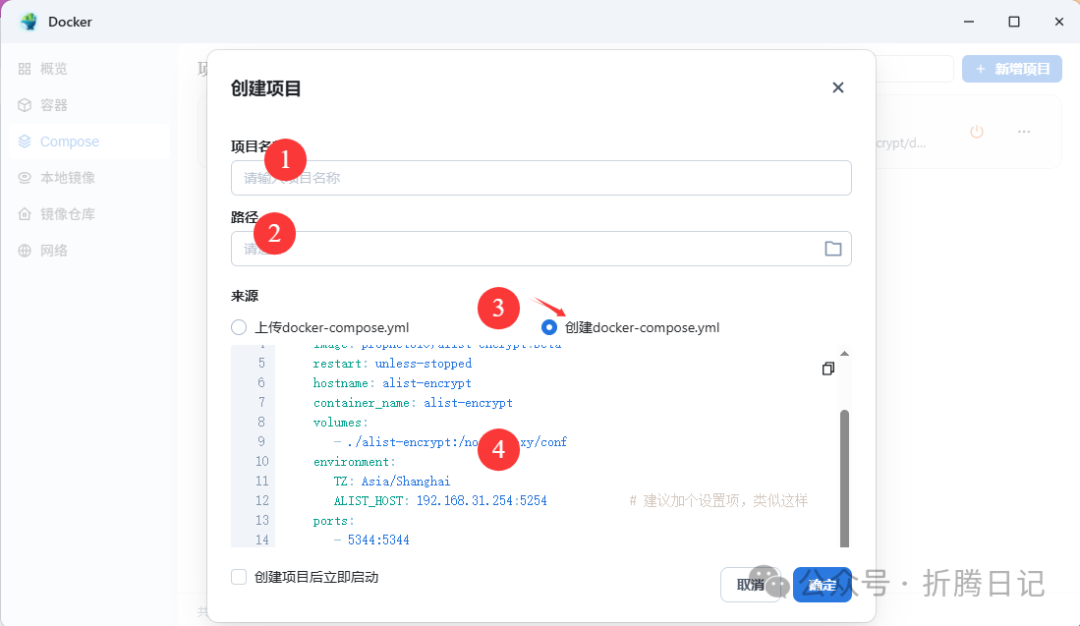Click the Docker app logo in title bar
The width and height of the screenshot is (1080, 626).
29,21
